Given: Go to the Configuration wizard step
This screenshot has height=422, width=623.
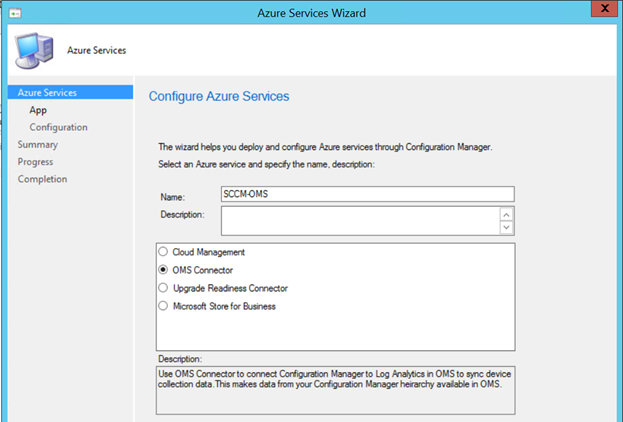Looking at the screenshot, I should click(58, 127).
